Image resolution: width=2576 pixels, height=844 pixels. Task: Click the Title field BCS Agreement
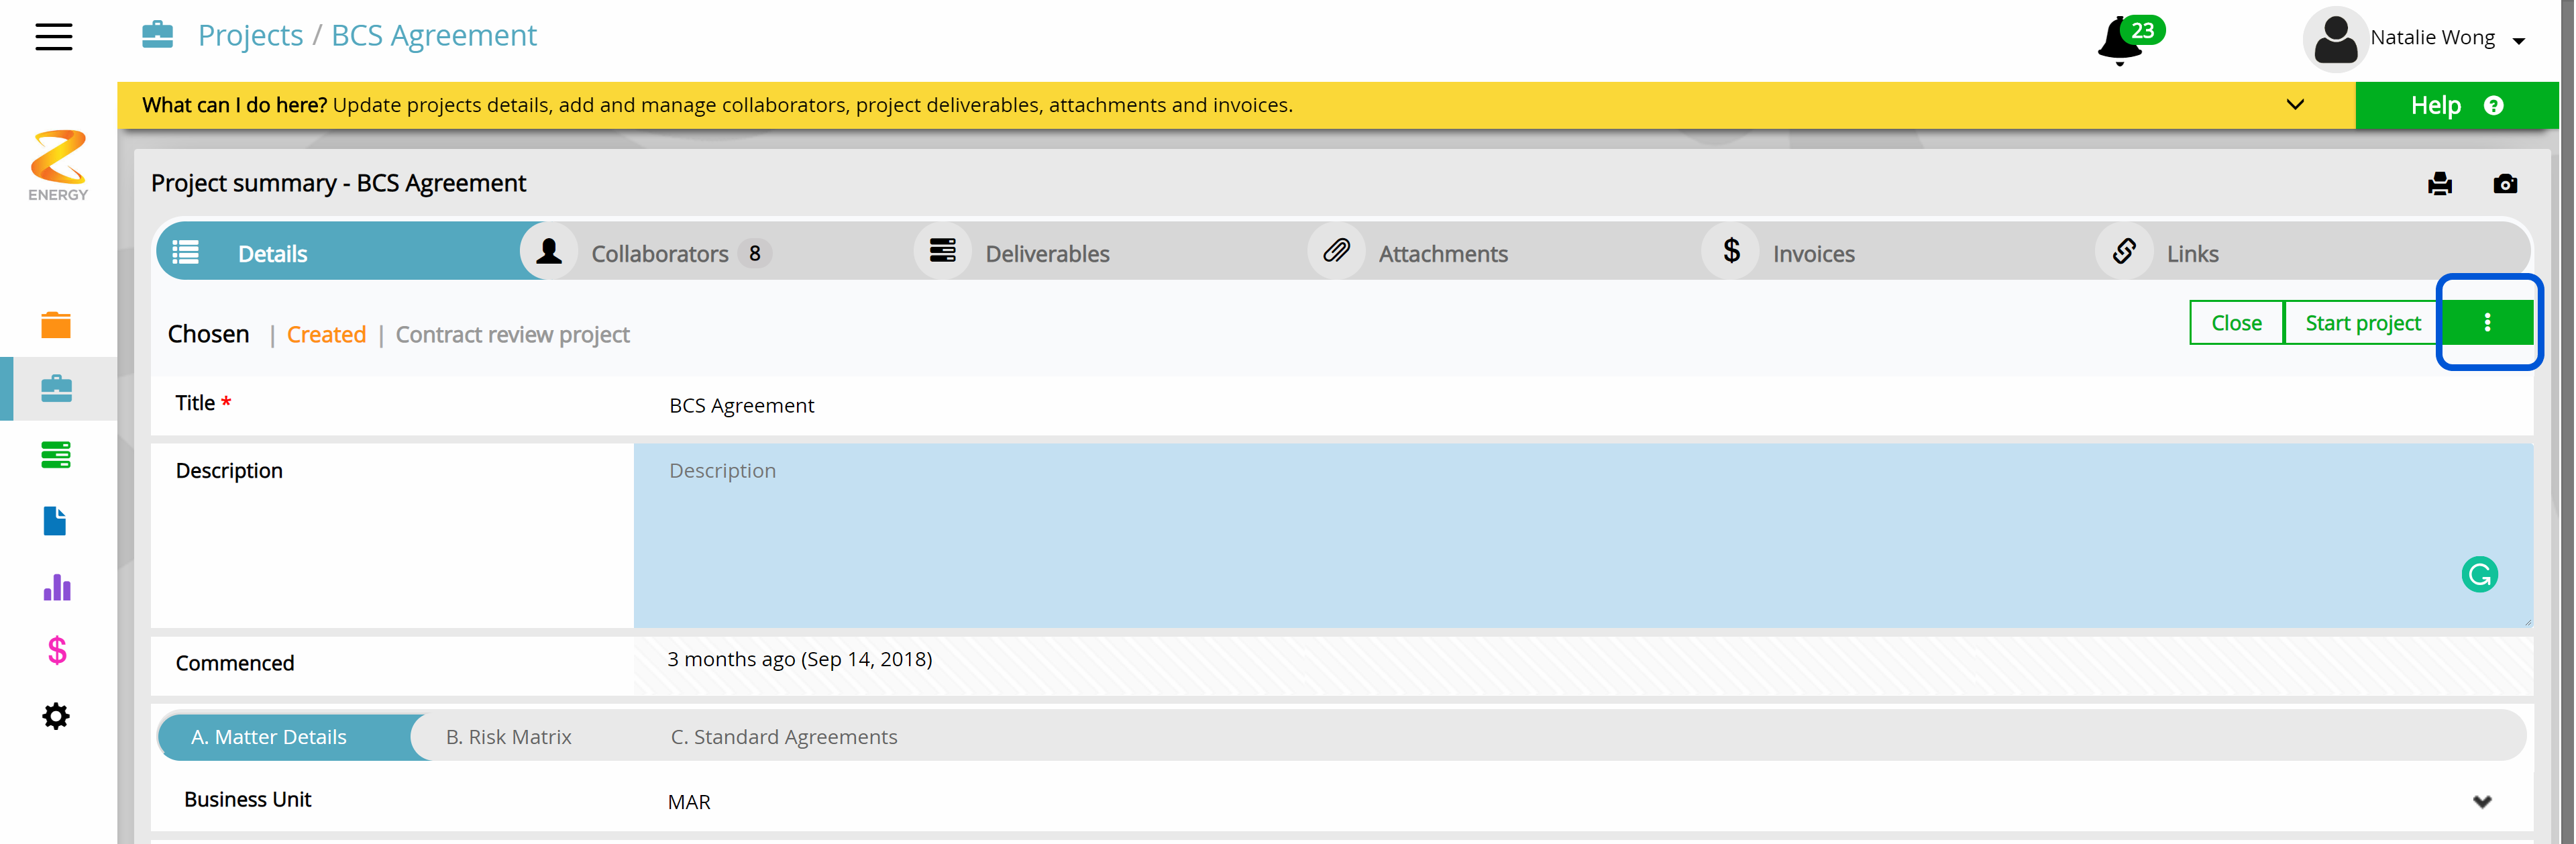pos(1583,405)
